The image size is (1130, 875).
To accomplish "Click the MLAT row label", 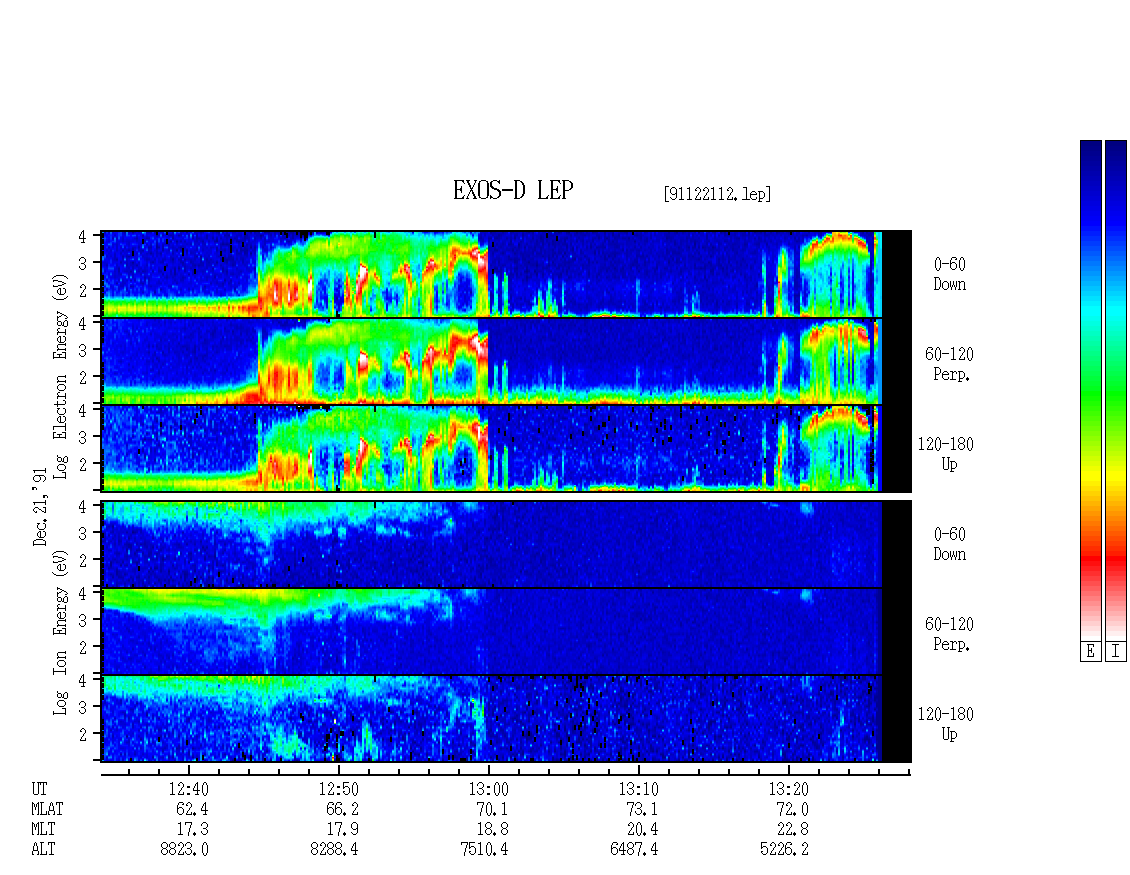I will tap(47, 809).
